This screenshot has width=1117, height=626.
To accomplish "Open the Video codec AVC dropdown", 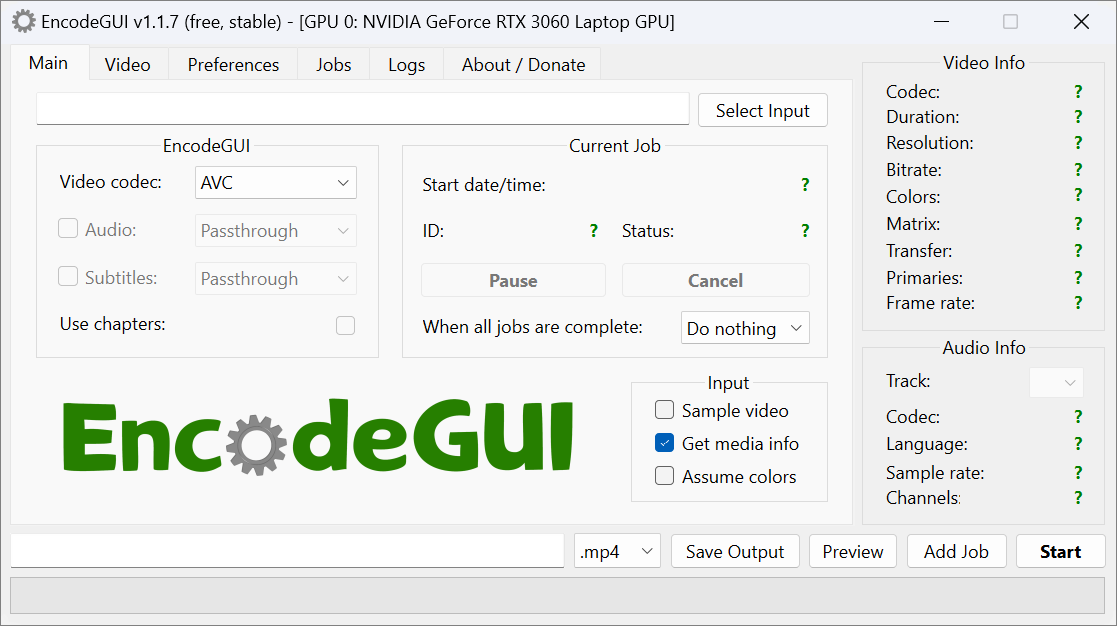I will click(276, 183).
